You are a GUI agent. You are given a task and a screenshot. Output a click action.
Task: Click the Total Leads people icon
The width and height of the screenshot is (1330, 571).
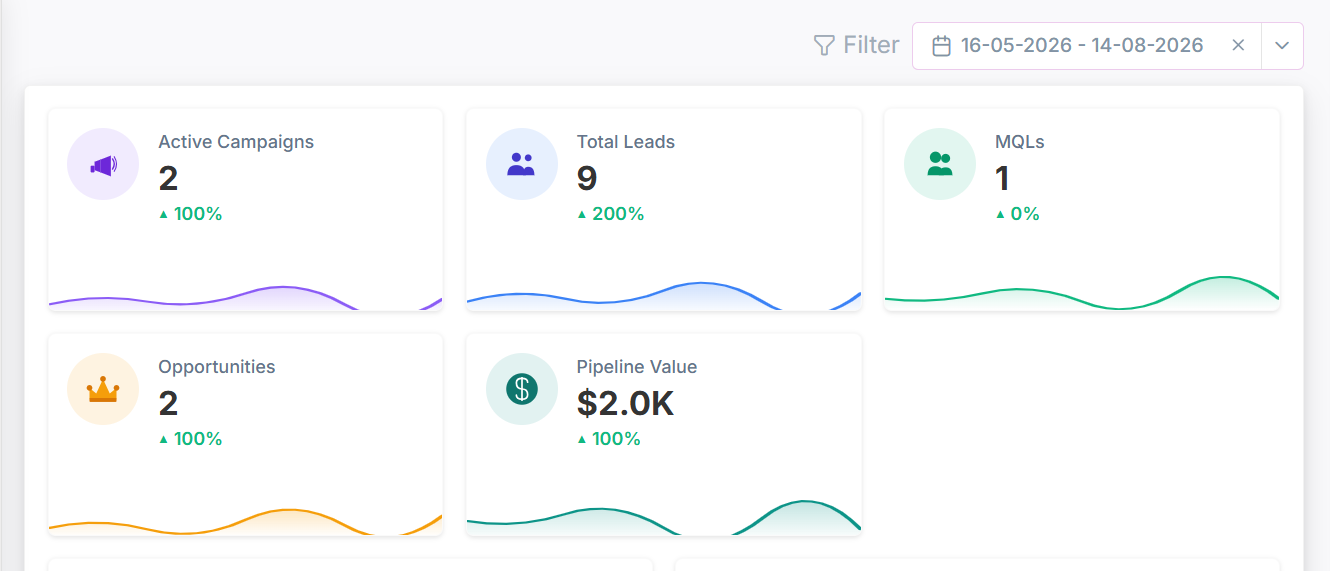pos(521,165)
